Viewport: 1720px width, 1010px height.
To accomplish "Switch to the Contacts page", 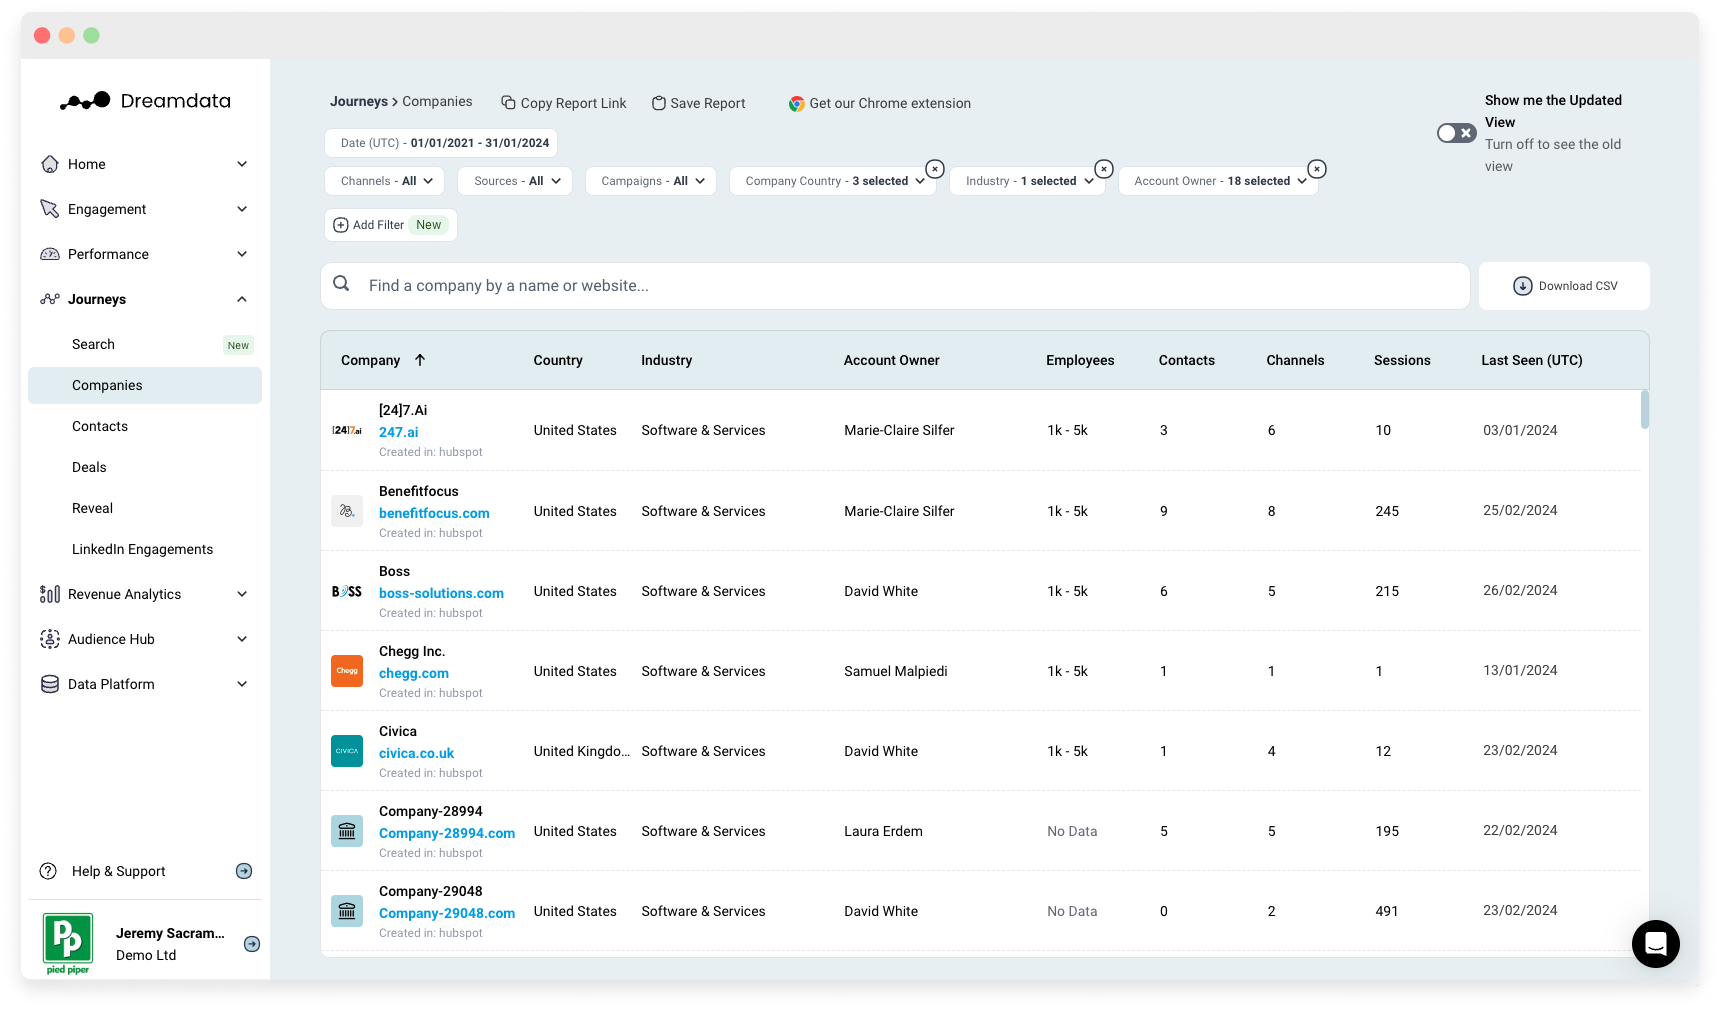I will [x=100, y=426].
